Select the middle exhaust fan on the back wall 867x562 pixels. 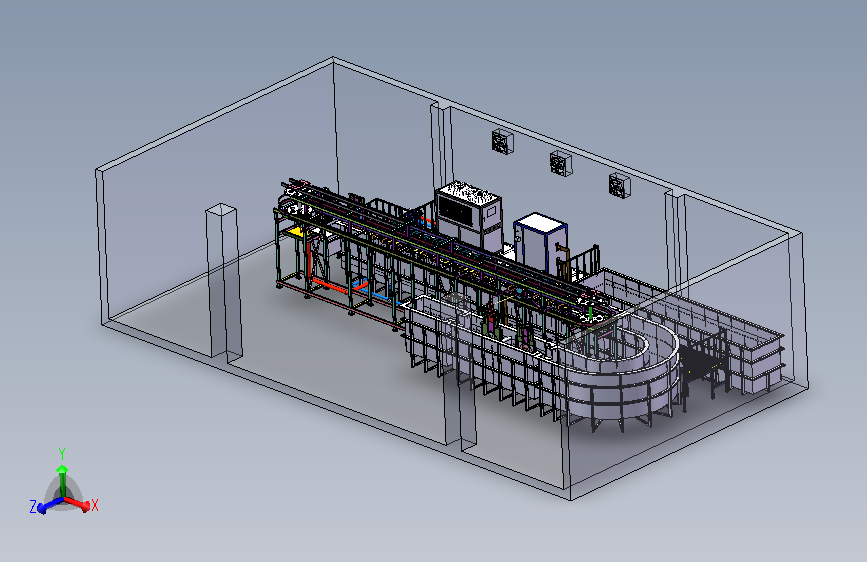tap(561, 163)
